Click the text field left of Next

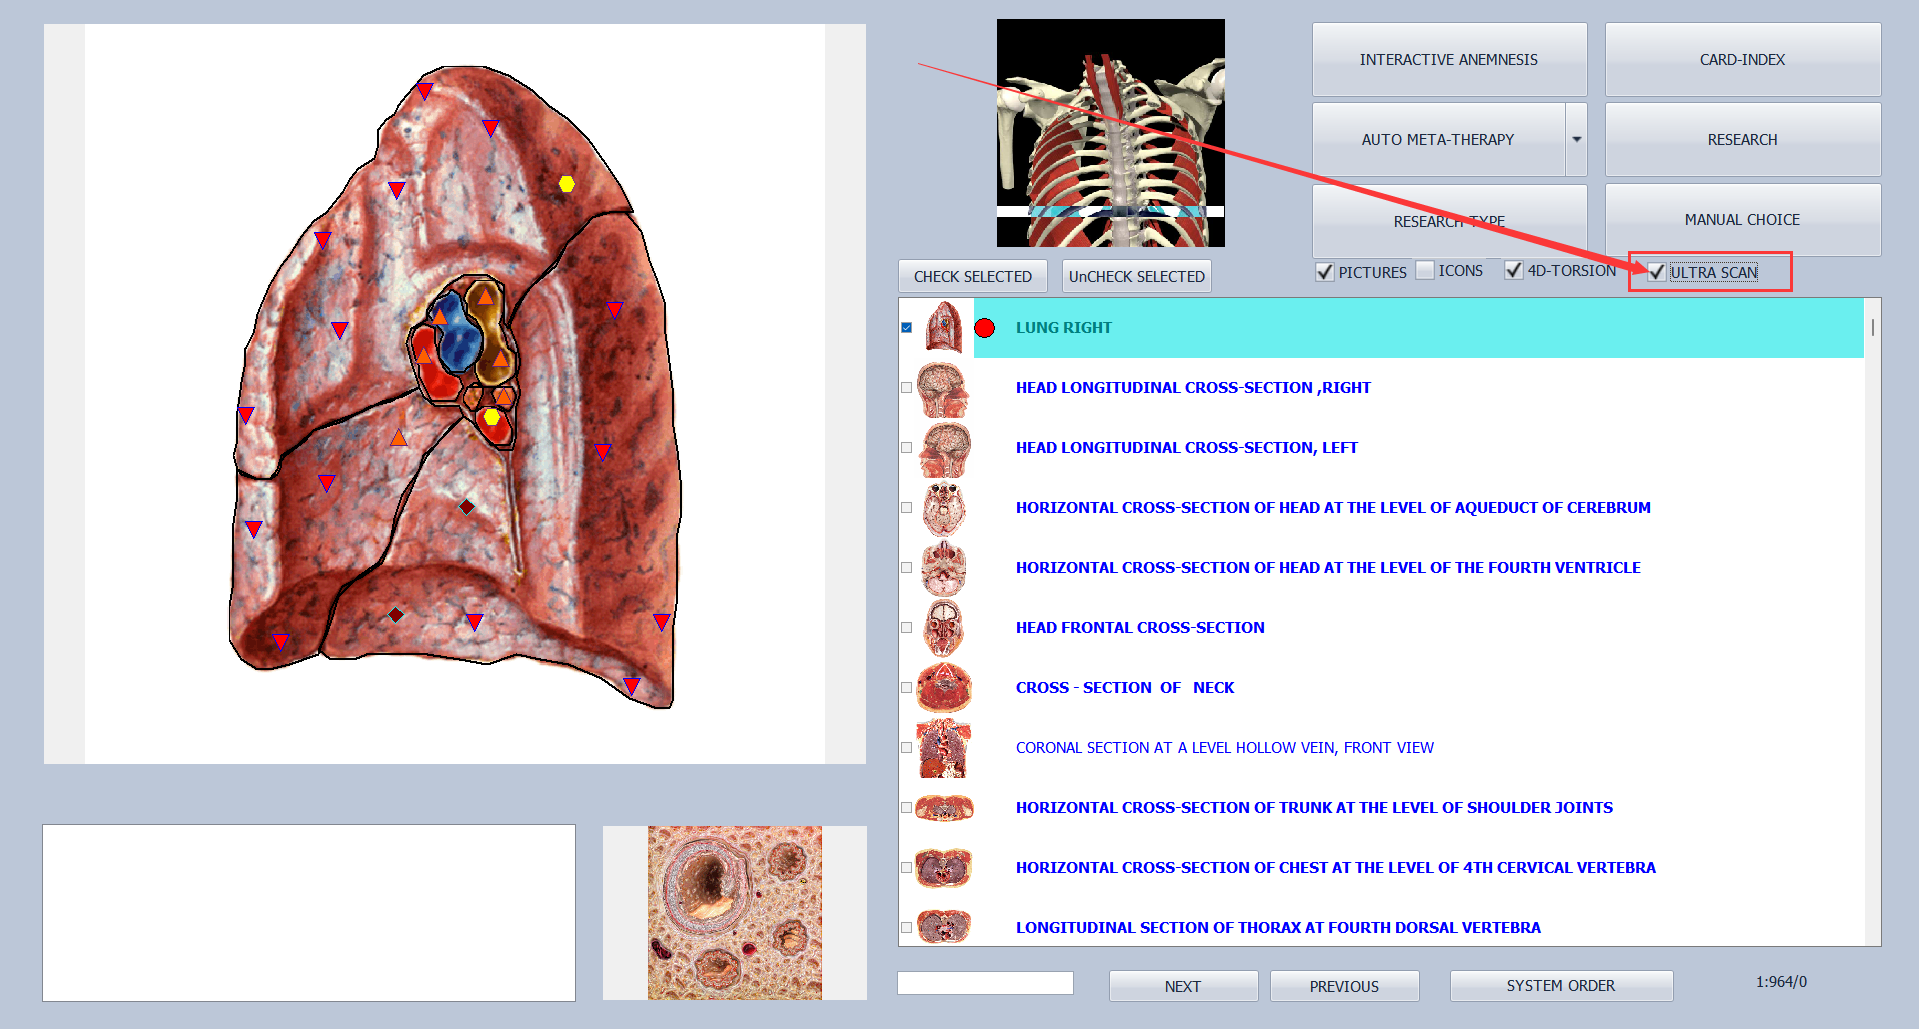[x=985, y=983]
